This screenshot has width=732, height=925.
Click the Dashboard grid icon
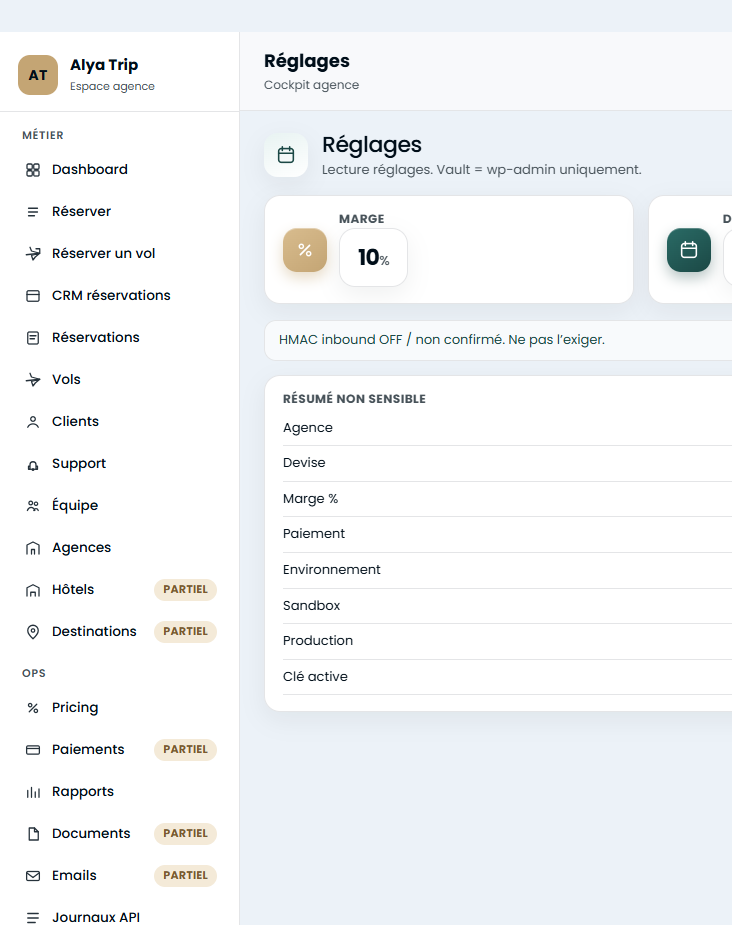(x=33, y=170)
